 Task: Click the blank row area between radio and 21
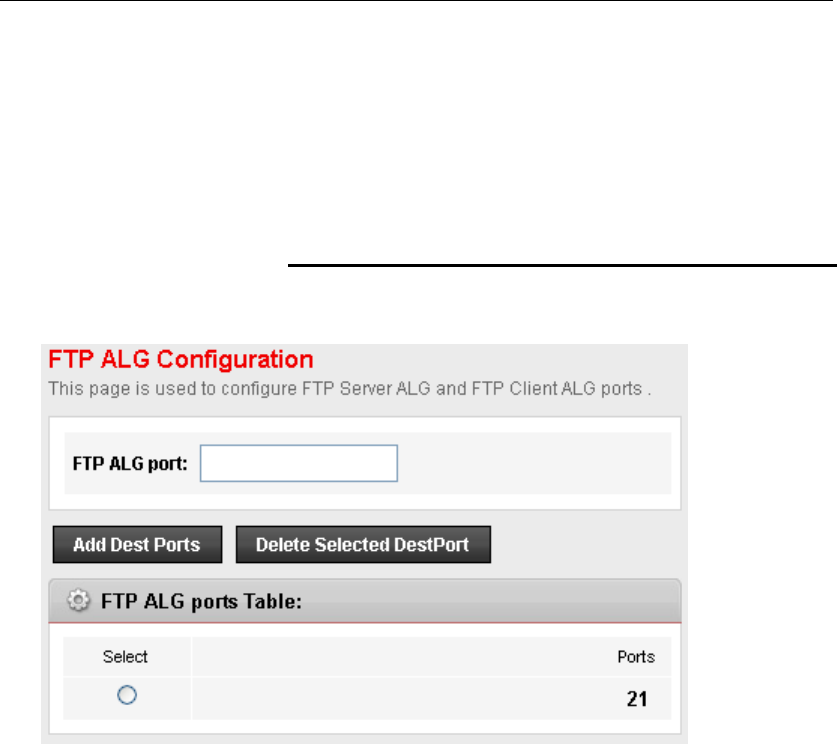point(400,699)
